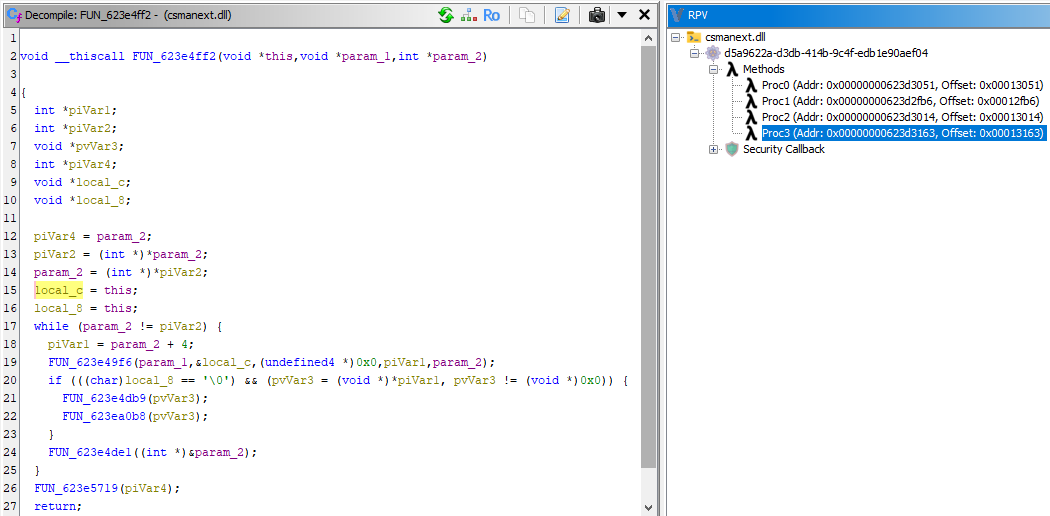Select Proc2 at address 0x623d3014
Image resolution: width=1050 pixels, height=516 pixels.
pos(903,117)
